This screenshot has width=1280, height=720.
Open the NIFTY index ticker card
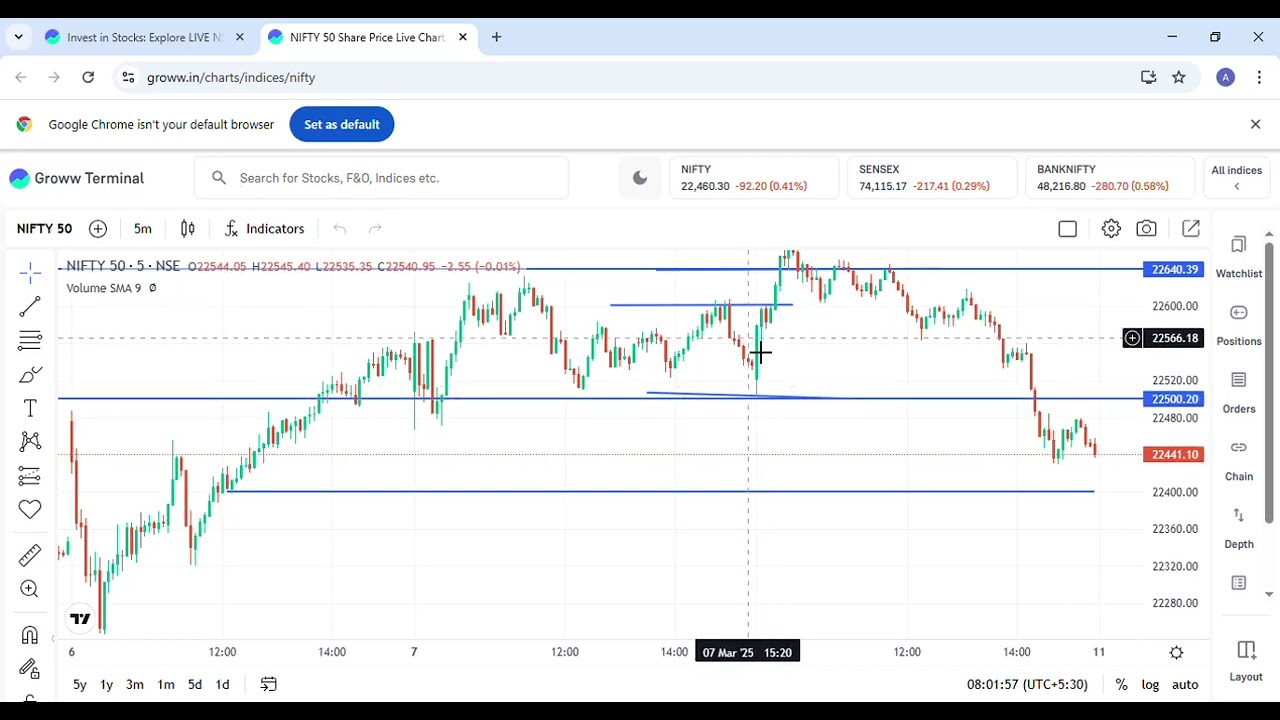(754, 178)
